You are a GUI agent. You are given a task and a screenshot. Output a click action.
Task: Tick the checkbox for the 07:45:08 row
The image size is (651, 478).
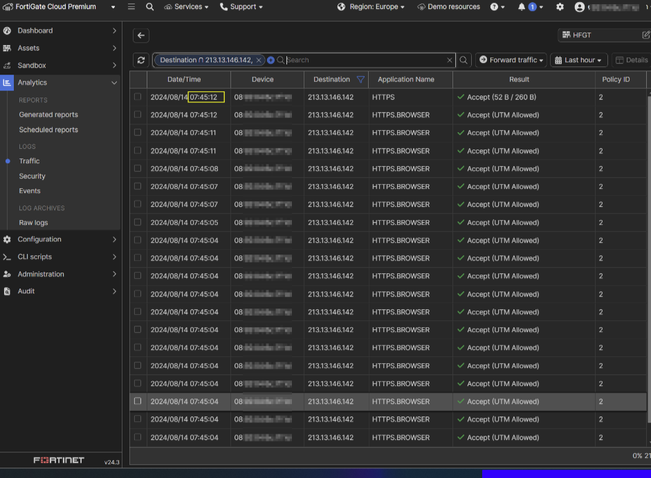click(x=138, y=169)
